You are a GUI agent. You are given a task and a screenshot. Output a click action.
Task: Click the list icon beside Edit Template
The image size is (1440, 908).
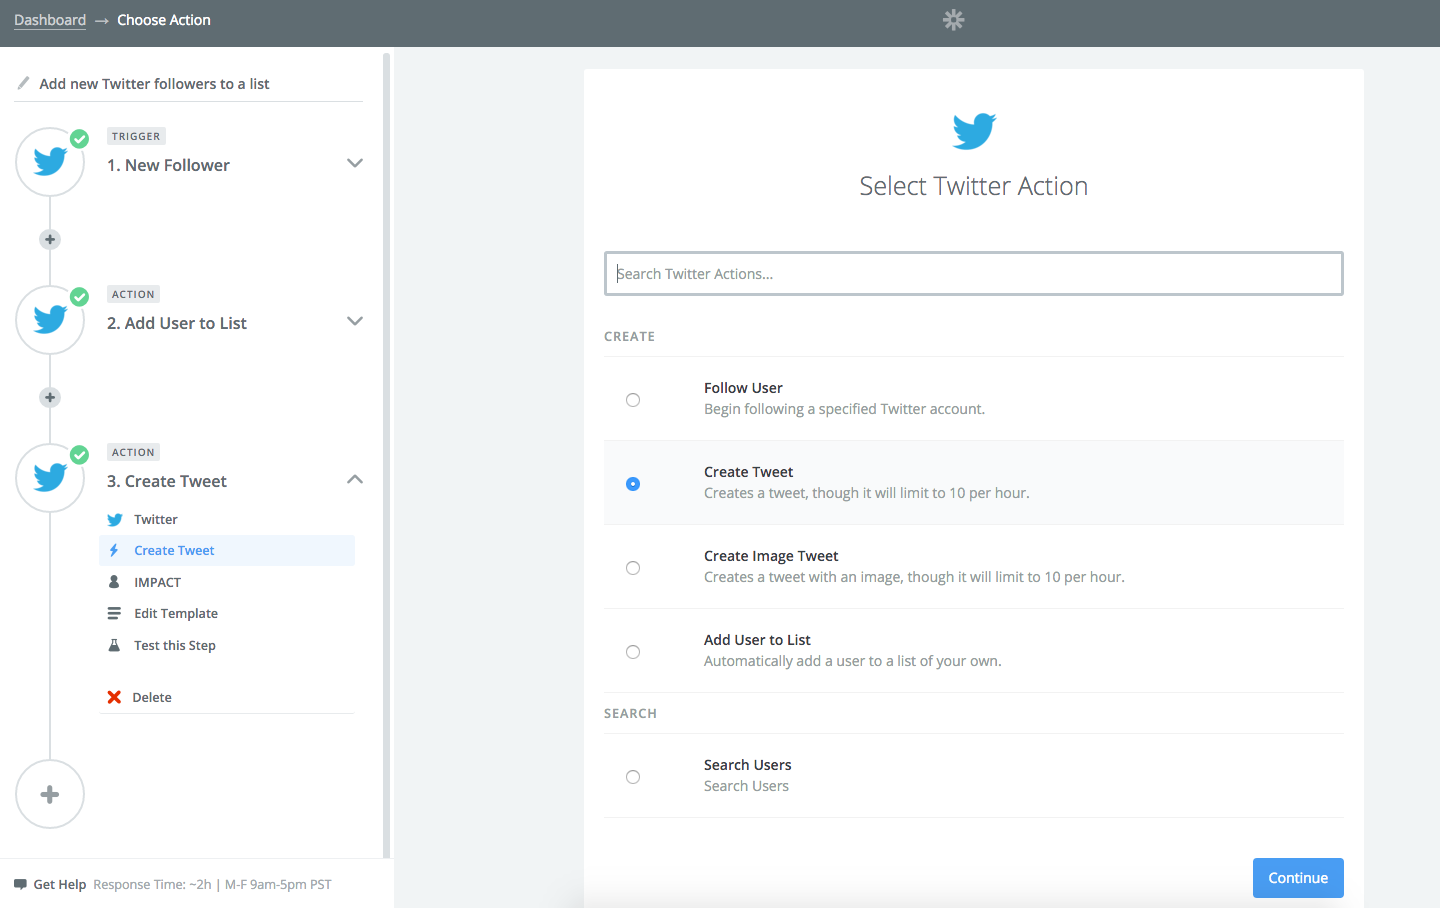coord(114,613)
